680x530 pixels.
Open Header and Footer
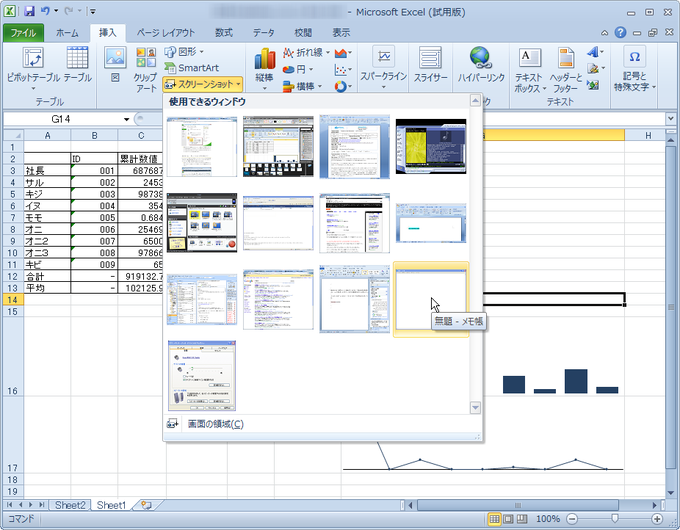[x=566, y=69]
